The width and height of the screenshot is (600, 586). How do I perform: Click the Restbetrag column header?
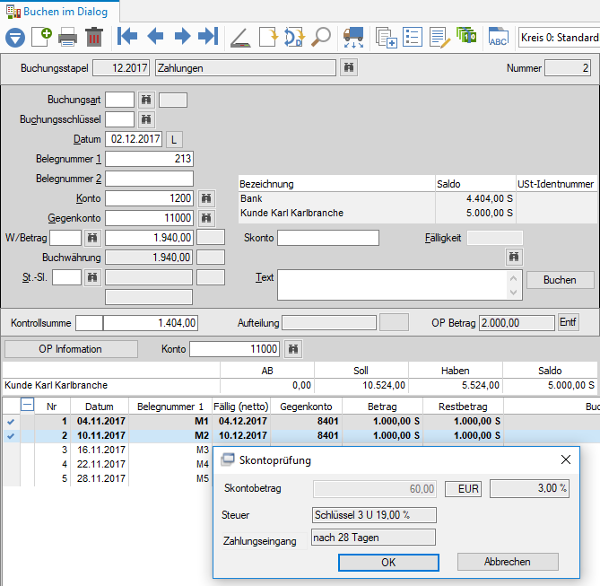point(463,406)
